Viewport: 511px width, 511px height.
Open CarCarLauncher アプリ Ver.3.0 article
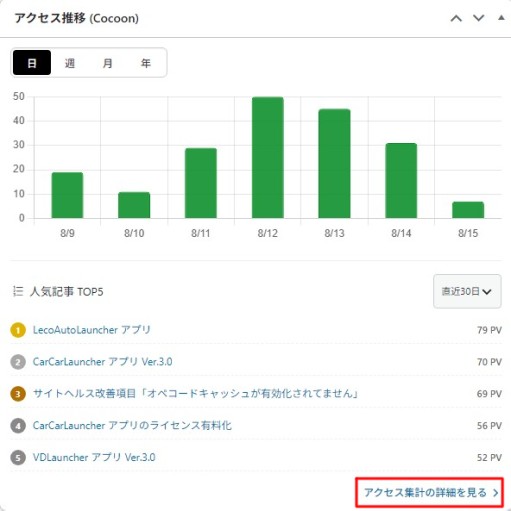(102, 362)
